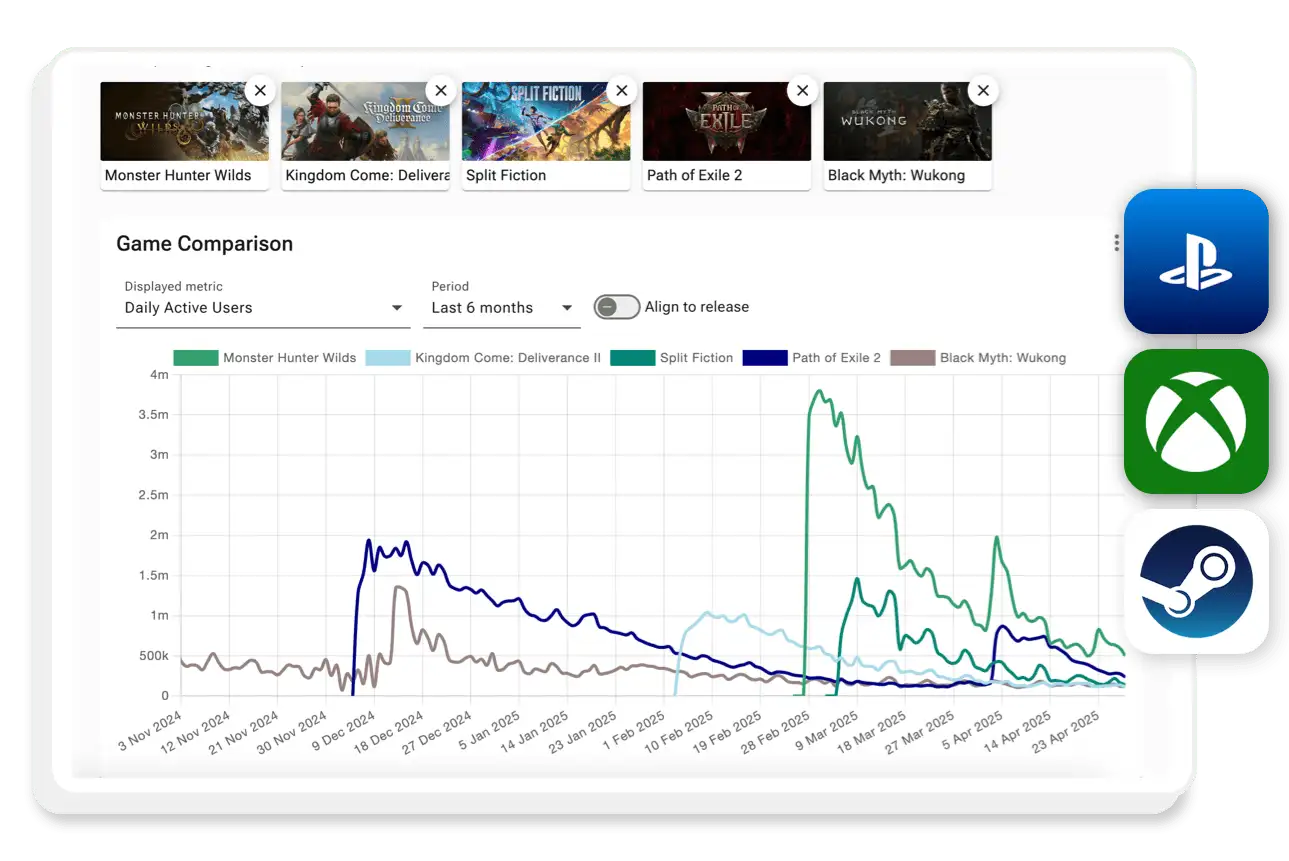
Task: Open the Split Fiction game title
Action: tap(506, 175)
